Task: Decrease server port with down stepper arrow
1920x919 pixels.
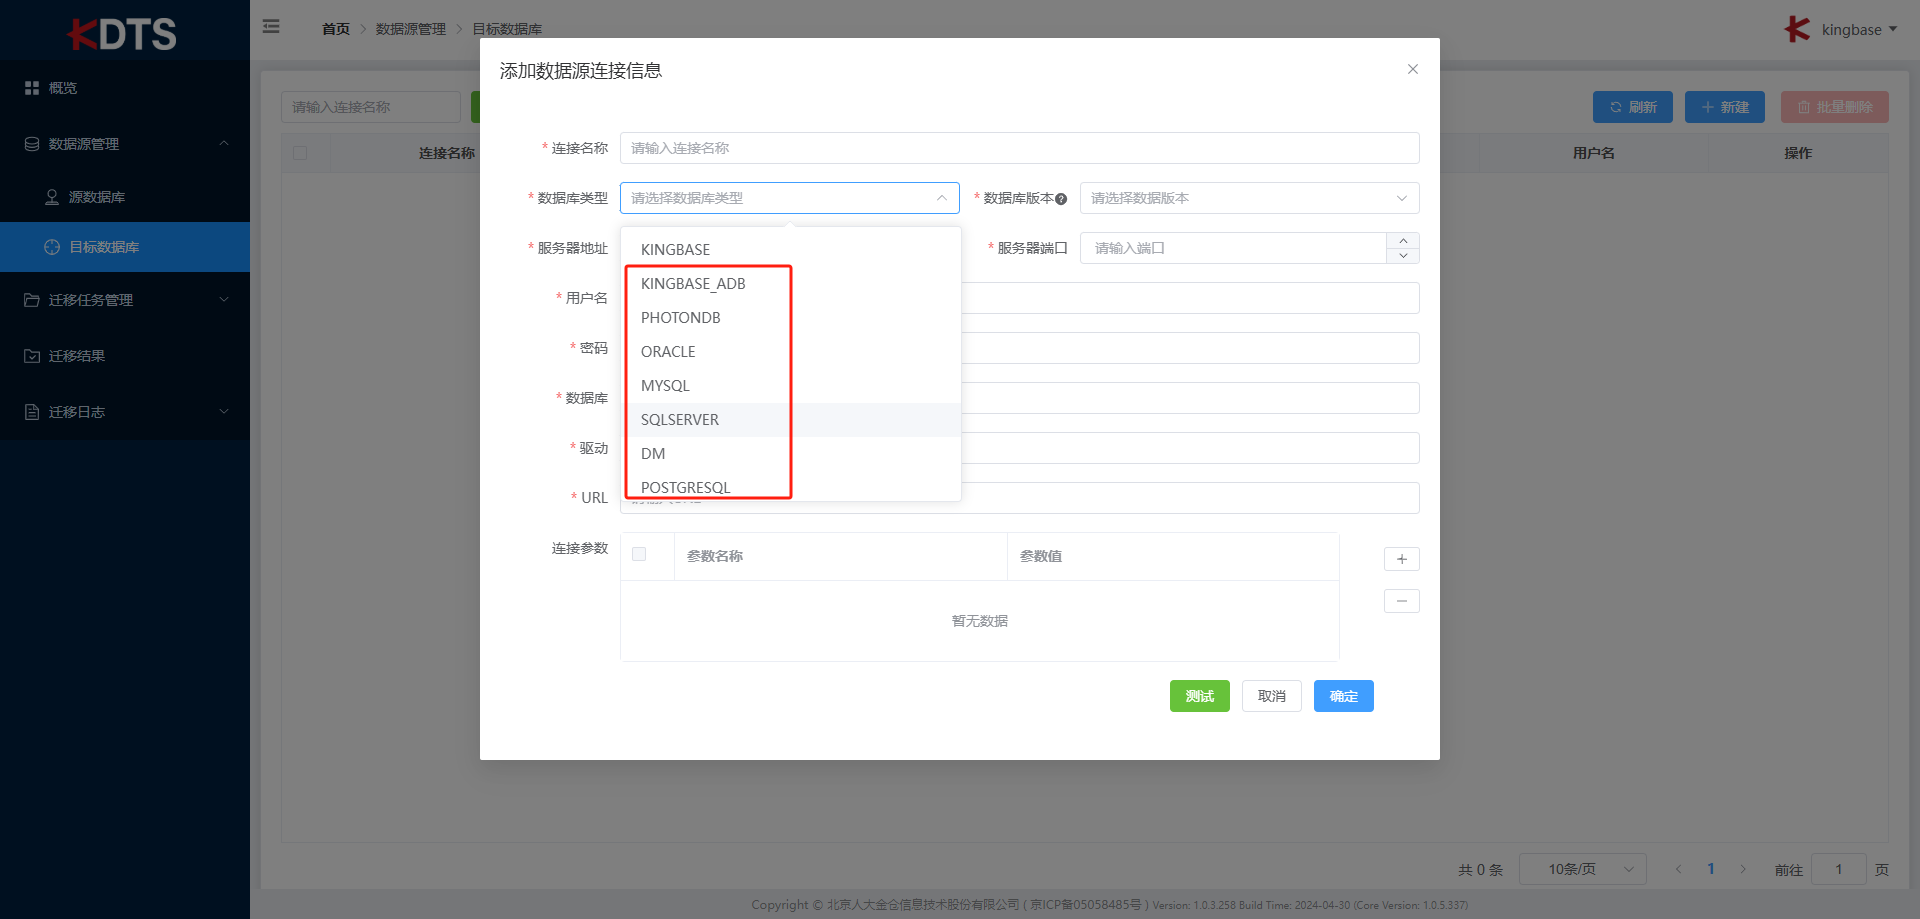Action: click(1403, 256)
